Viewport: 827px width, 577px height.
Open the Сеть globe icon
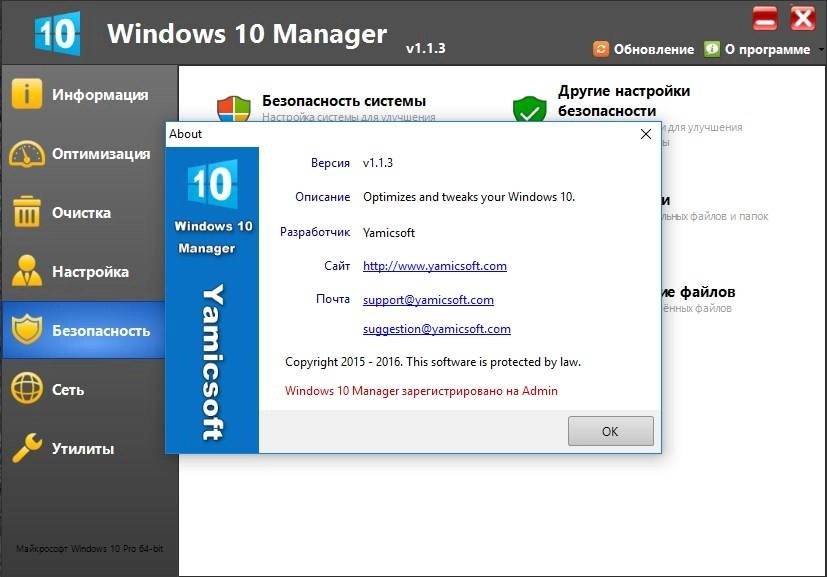[x=26, y=388]
